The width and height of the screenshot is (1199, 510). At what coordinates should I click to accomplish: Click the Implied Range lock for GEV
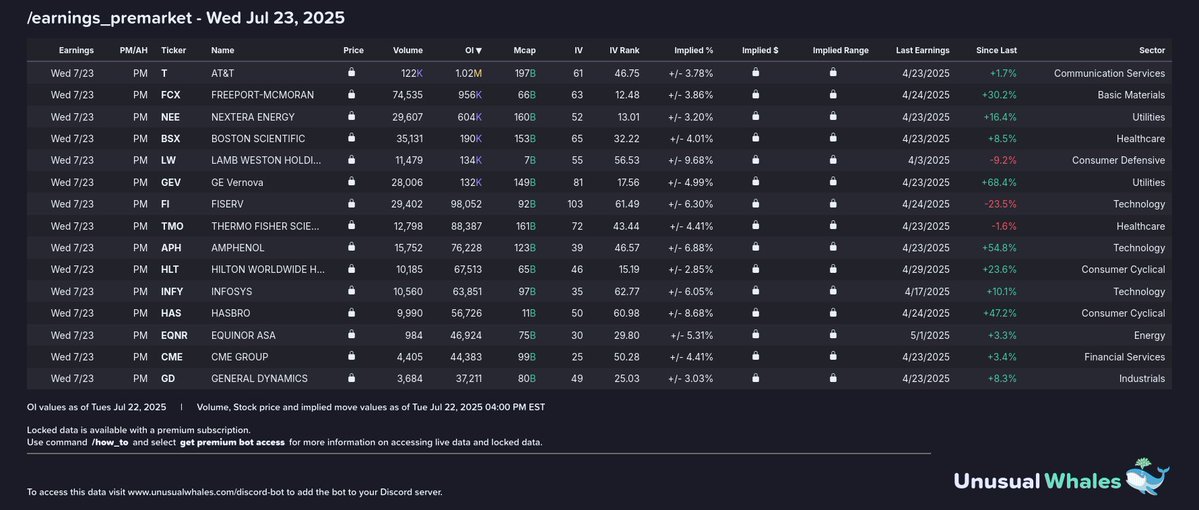[833, 182]
